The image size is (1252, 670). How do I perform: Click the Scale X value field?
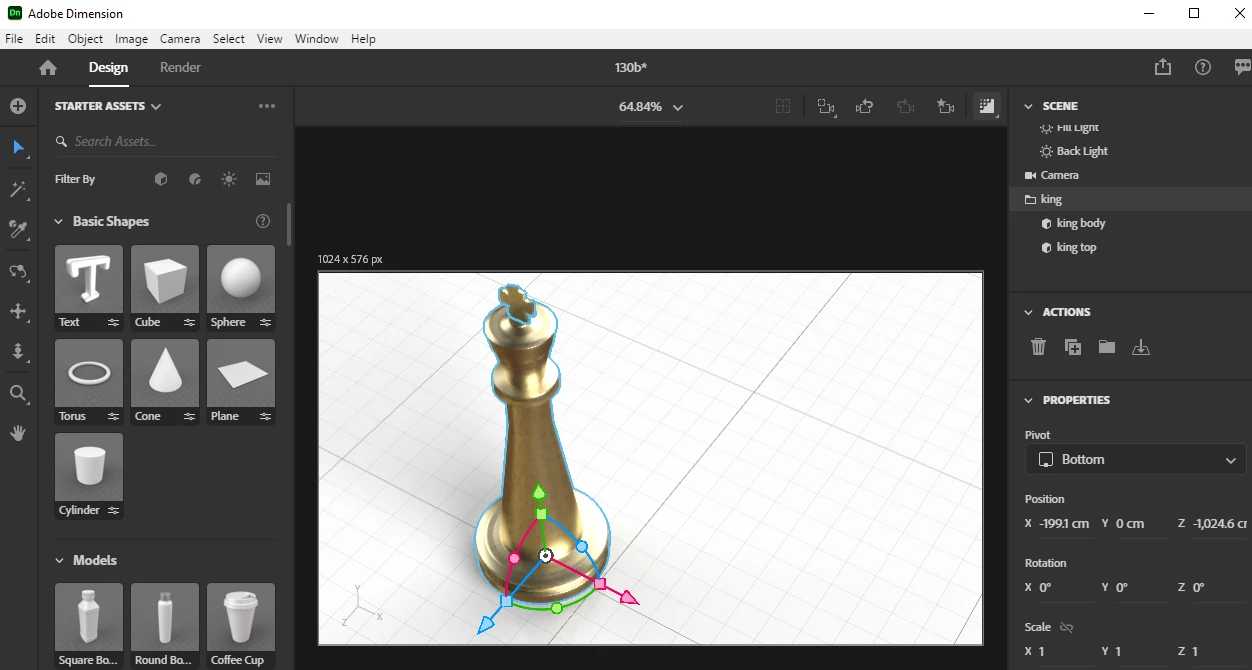[1066, 651]
